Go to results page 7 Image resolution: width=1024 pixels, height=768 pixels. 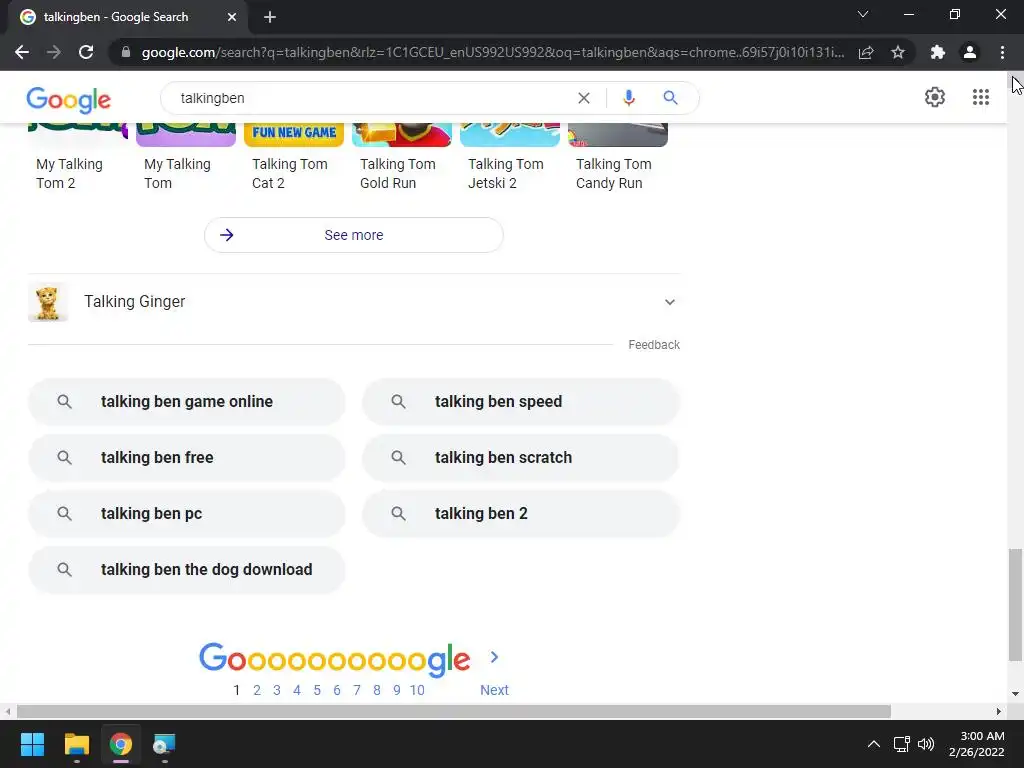[357, 690]
